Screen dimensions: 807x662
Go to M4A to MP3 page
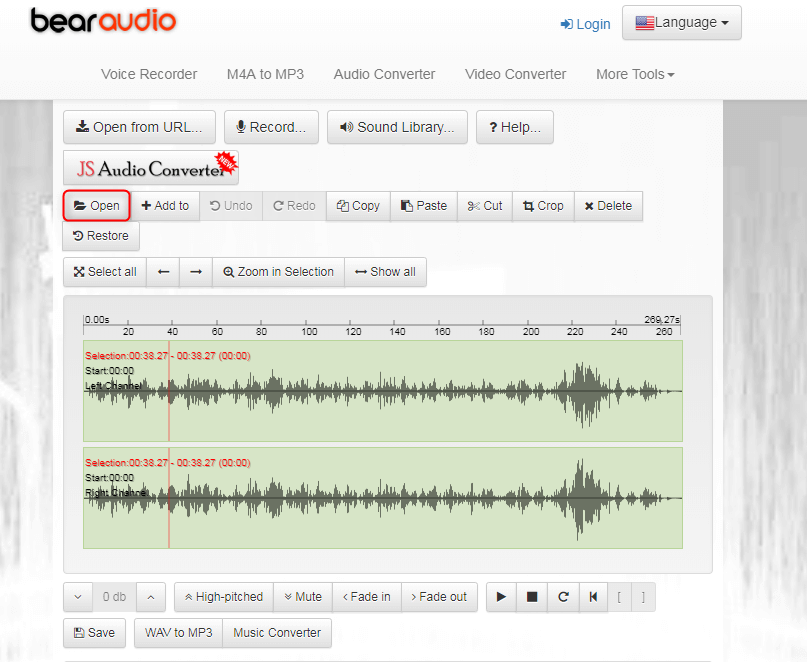coord(265,74)
